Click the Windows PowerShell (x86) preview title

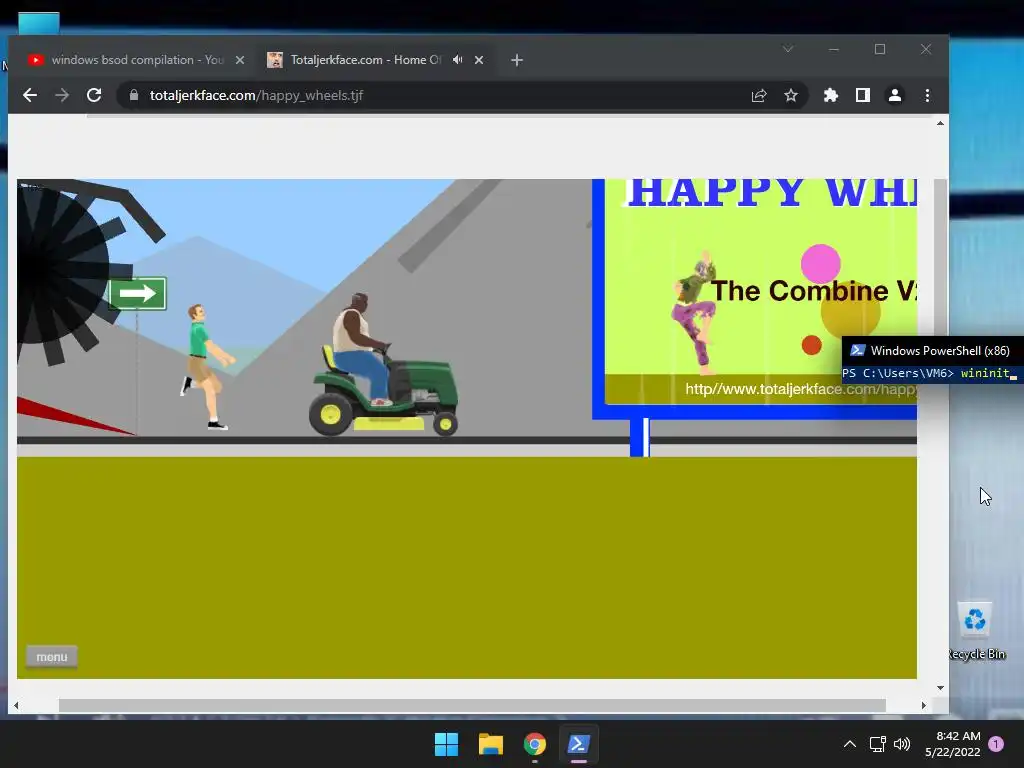[x=940, y=351]
